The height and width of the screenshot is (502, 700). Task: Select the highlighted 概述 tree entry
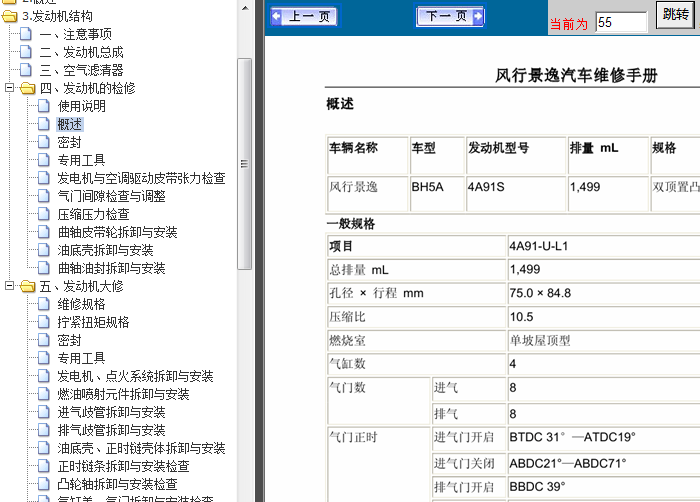[70, 124]
